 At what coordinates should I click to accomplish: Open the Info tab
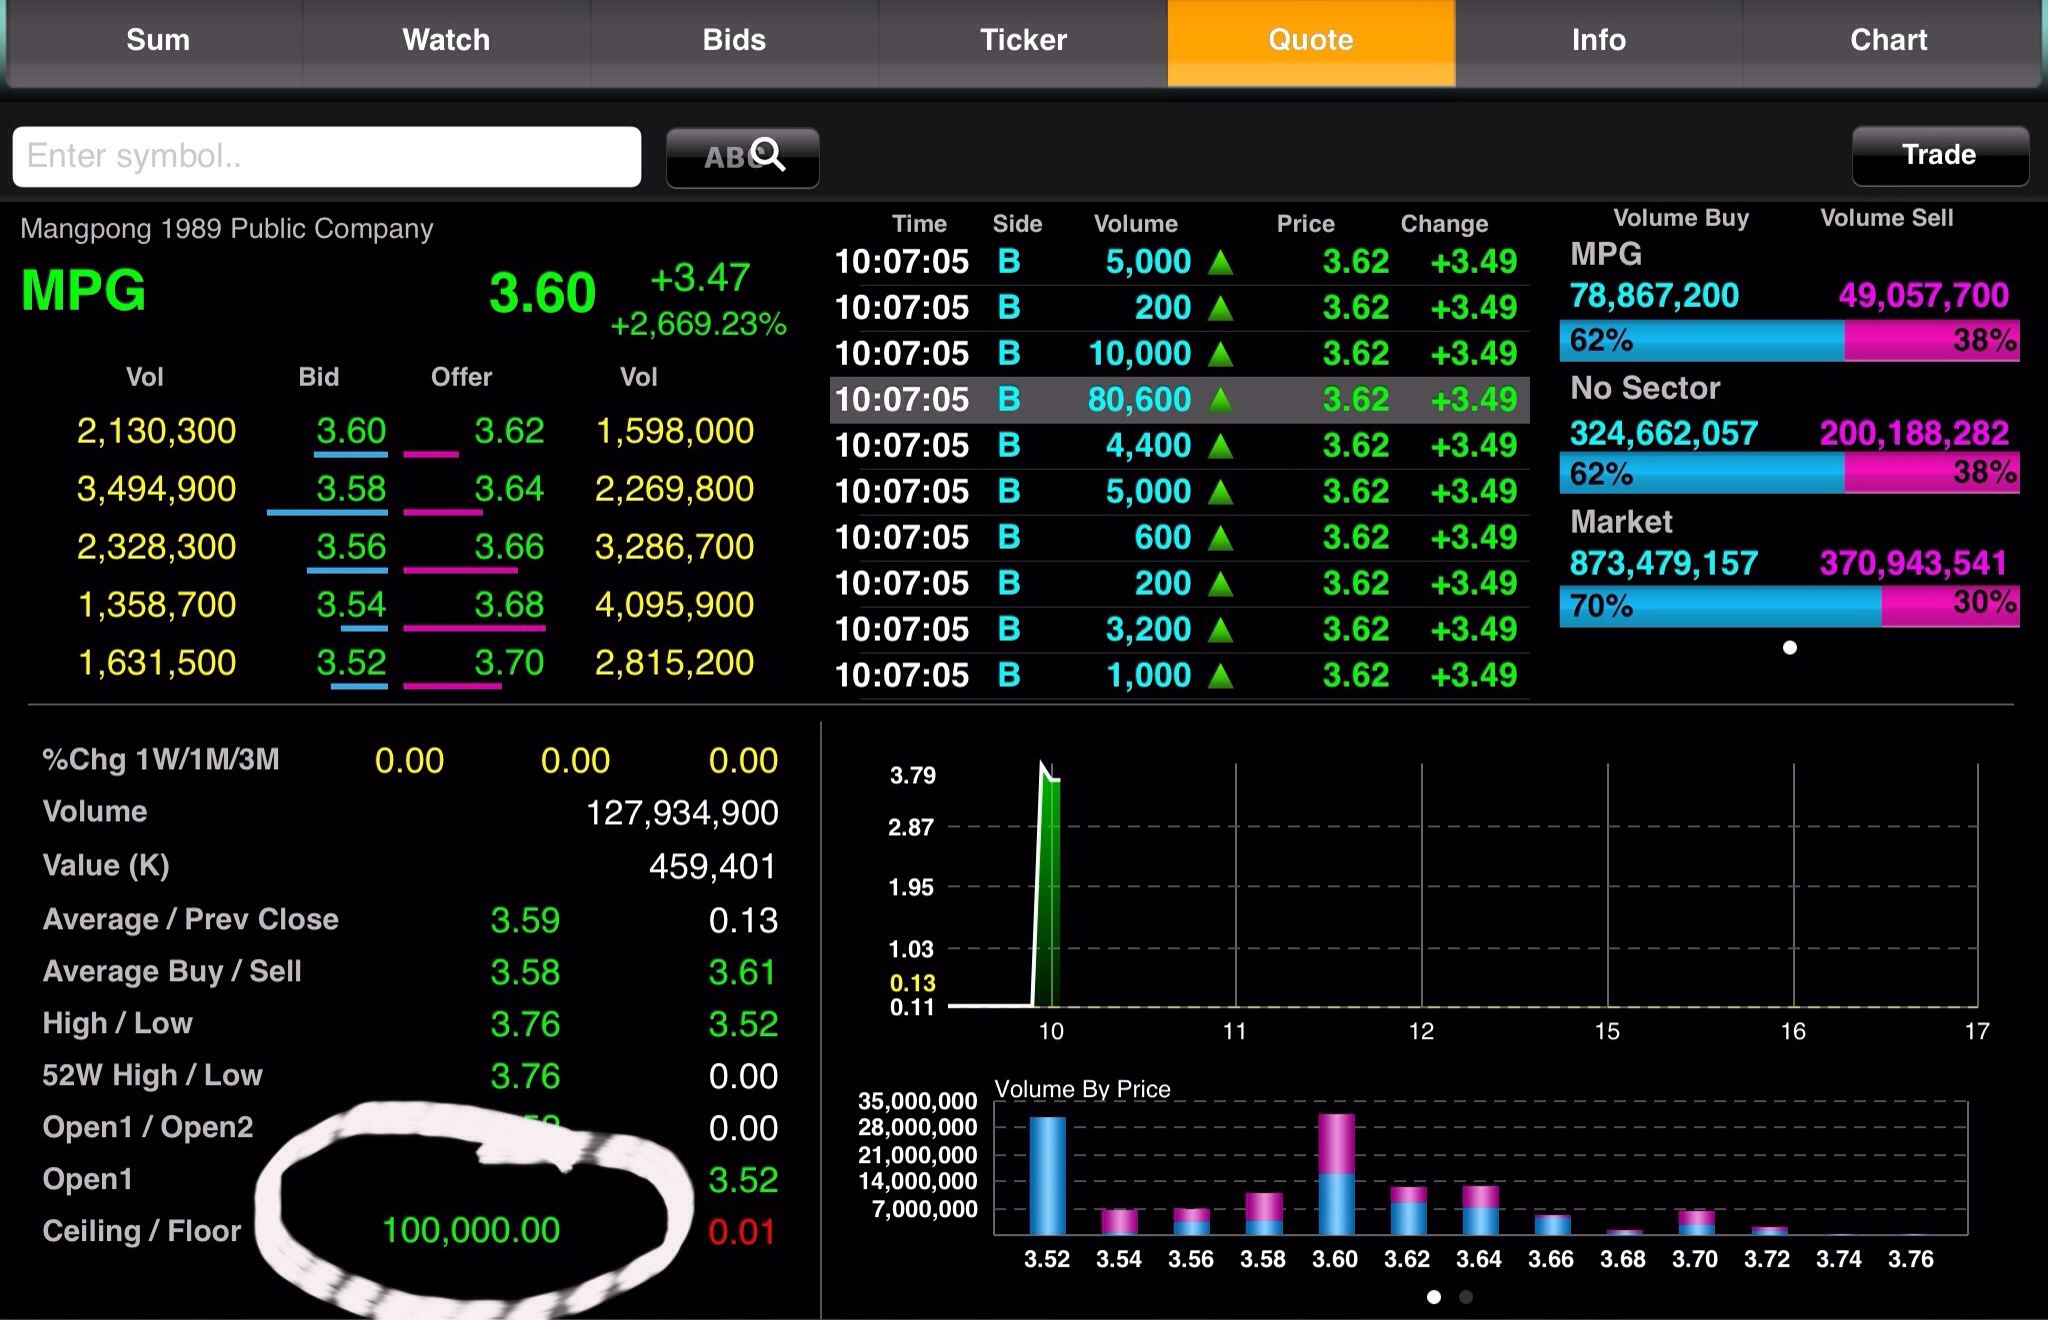(x=1598, y=40)
